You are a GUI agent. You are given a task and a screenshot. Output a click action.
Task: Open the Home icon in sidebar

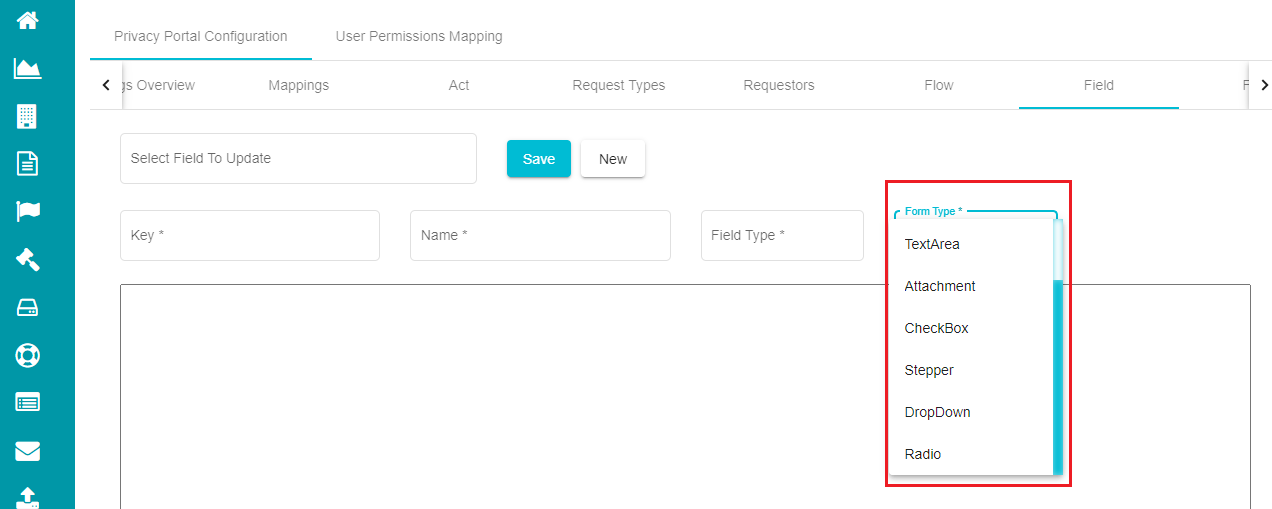coord(27,19)
